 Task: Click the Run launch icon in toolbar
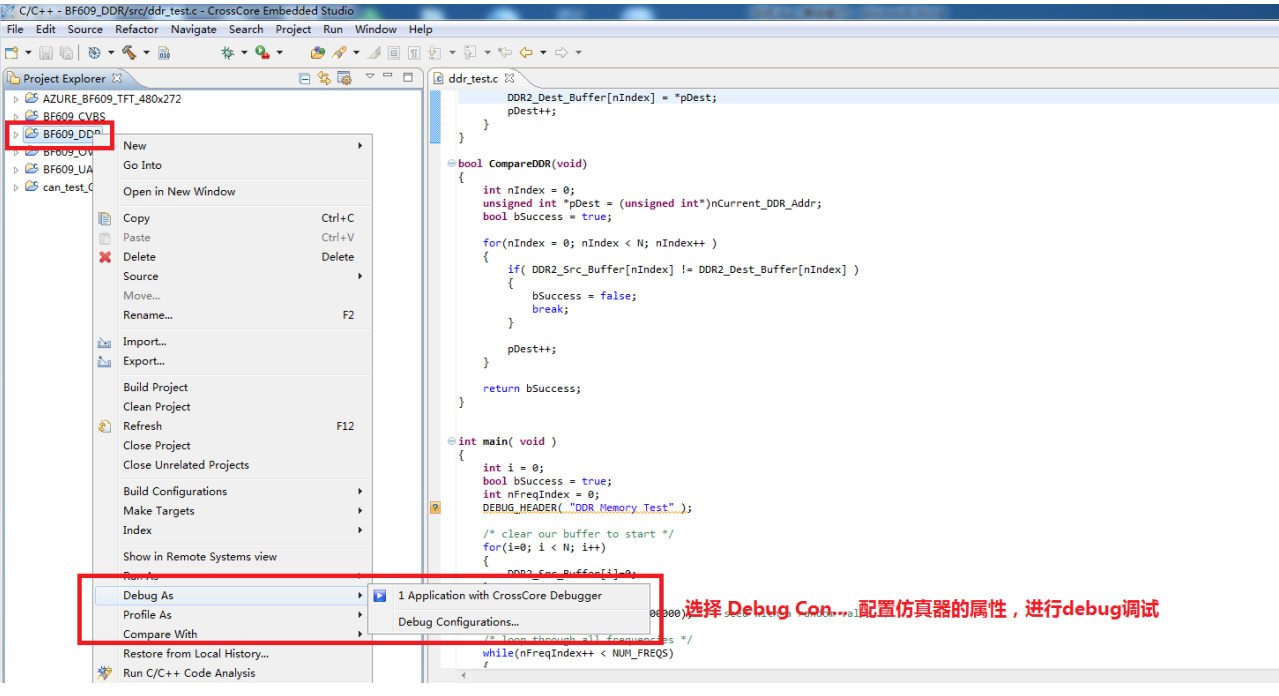coord(262,52)
